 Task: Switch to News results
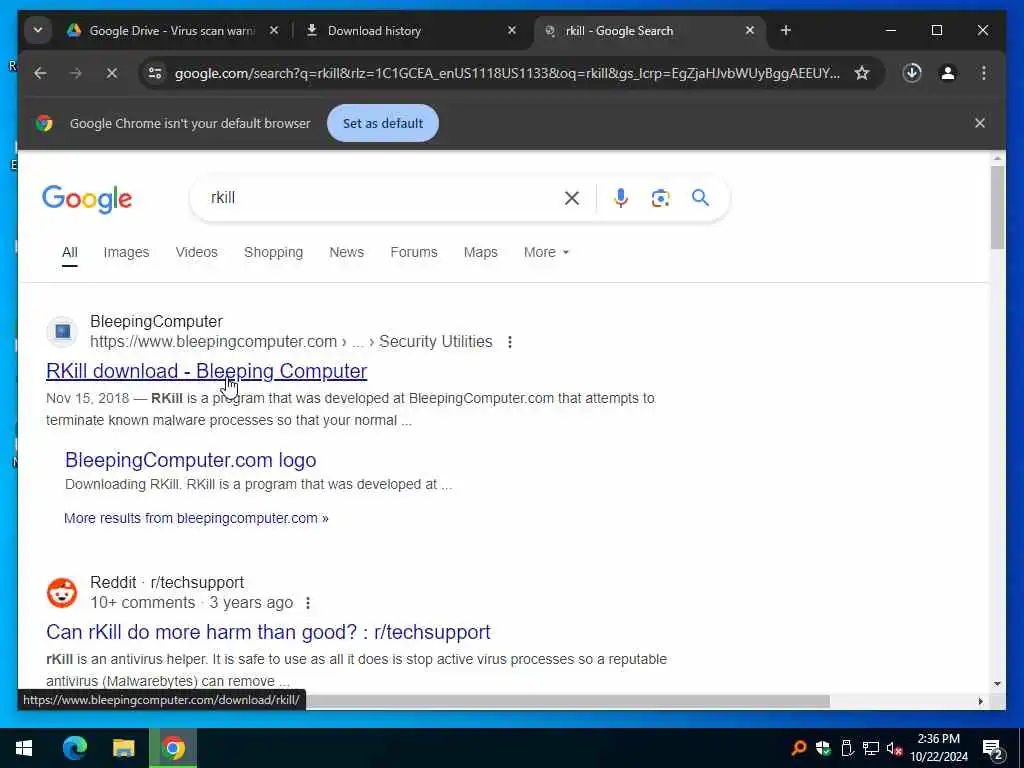pos(347,252)
